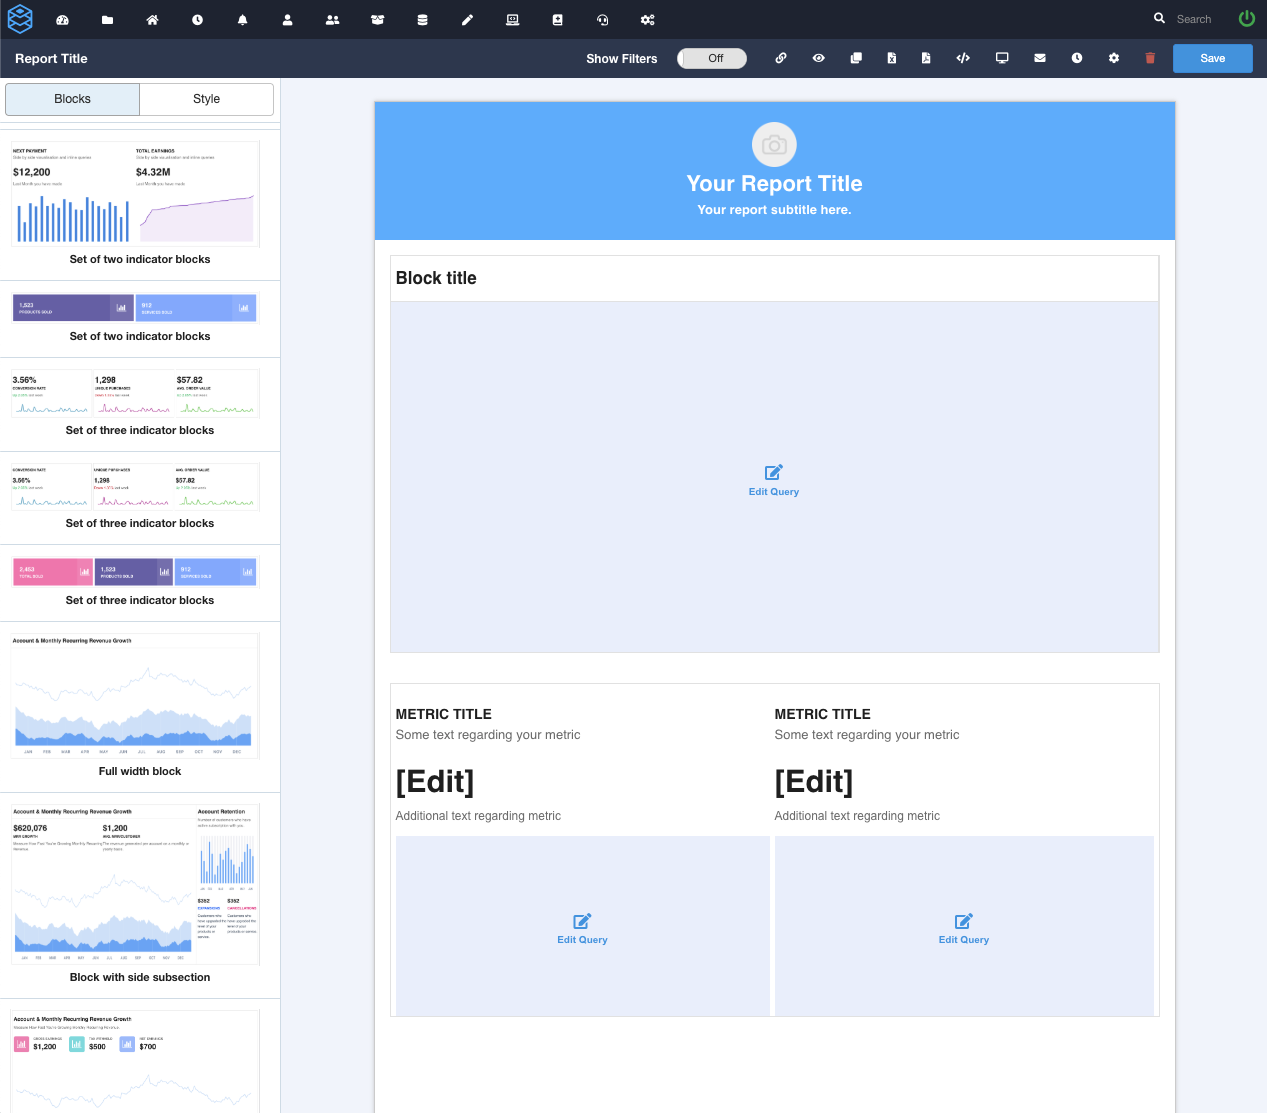The width and height of the screenshot is (1267, 1113).
Task: Open the single user icon
Action: (287, 20)
